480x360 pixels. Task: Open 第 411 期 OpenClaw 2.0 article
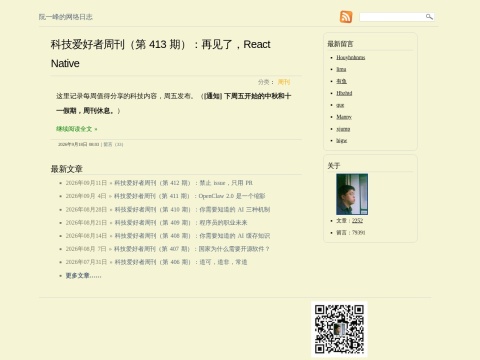189,196
